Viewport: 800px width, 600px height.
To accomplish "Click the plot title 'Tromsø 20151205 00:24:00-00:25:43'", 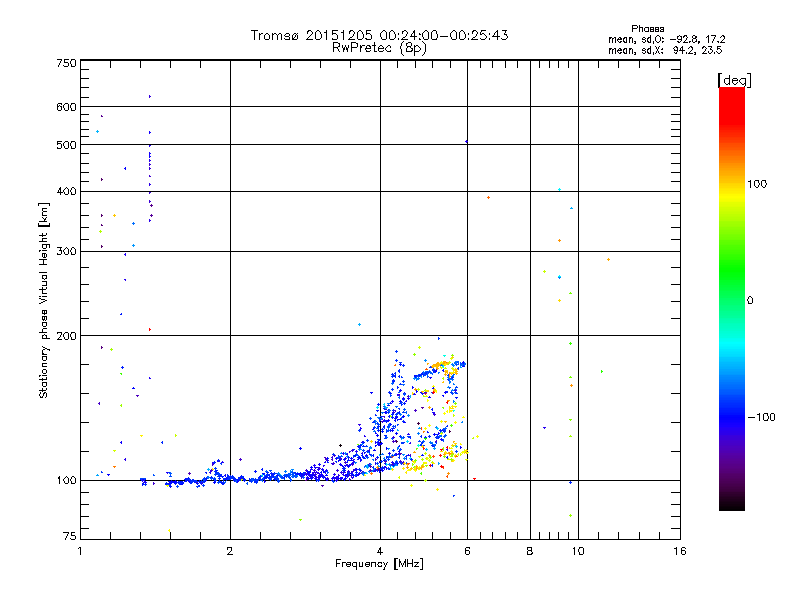I will [x=379, y=35].
